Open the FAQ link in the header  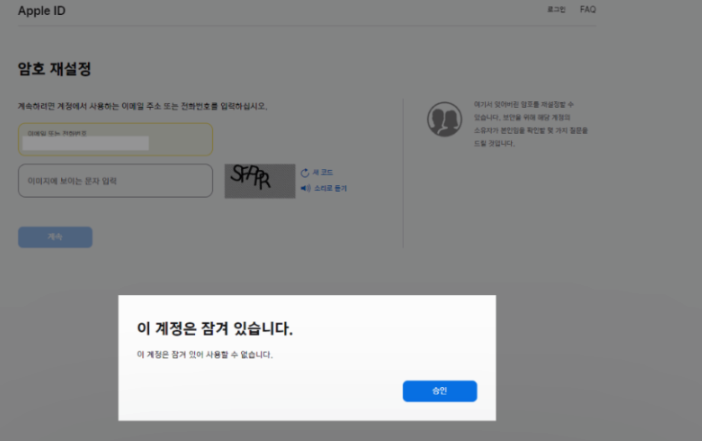point(587,9)
